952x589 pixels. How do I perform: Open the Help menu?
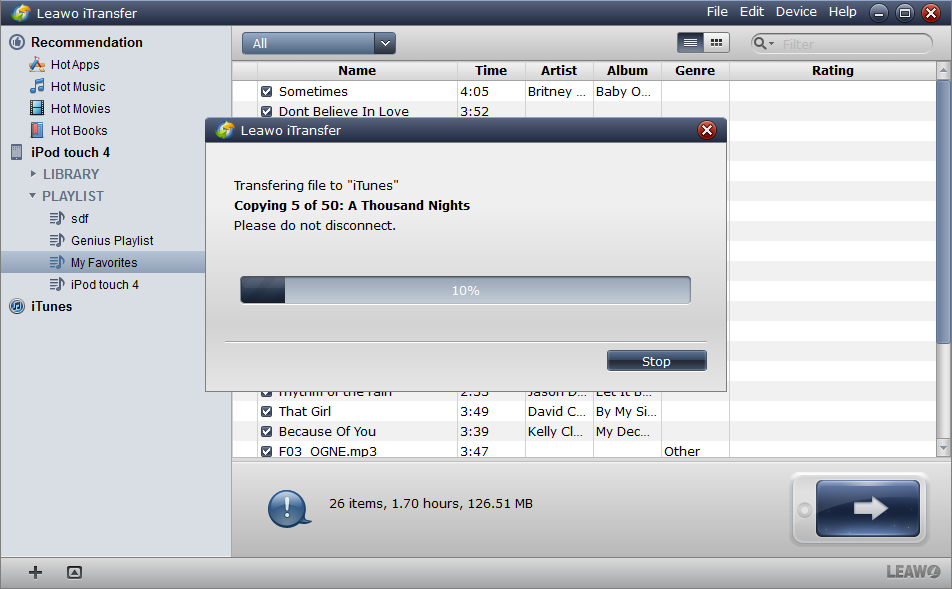pos(843,12)
